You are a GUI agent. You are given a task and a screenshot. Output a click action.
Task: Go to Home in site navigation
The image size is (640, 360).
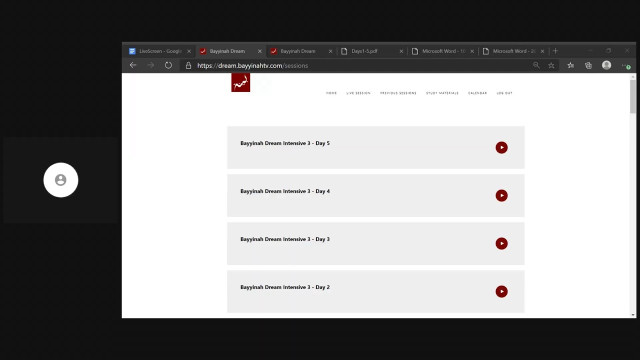331,93
